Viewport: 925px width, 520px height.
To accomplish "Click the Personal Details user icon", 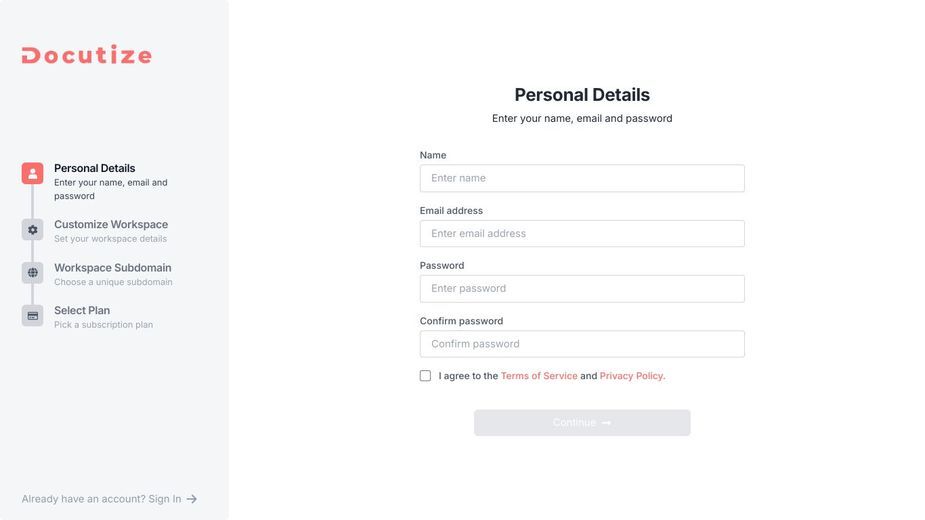I will (32, 174).
